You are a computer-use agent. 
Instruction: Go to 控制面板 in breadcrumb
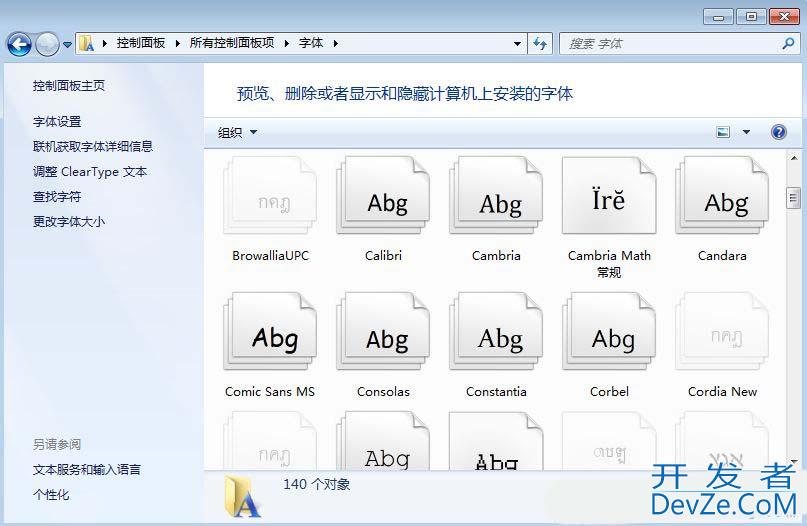coord(141,43)
